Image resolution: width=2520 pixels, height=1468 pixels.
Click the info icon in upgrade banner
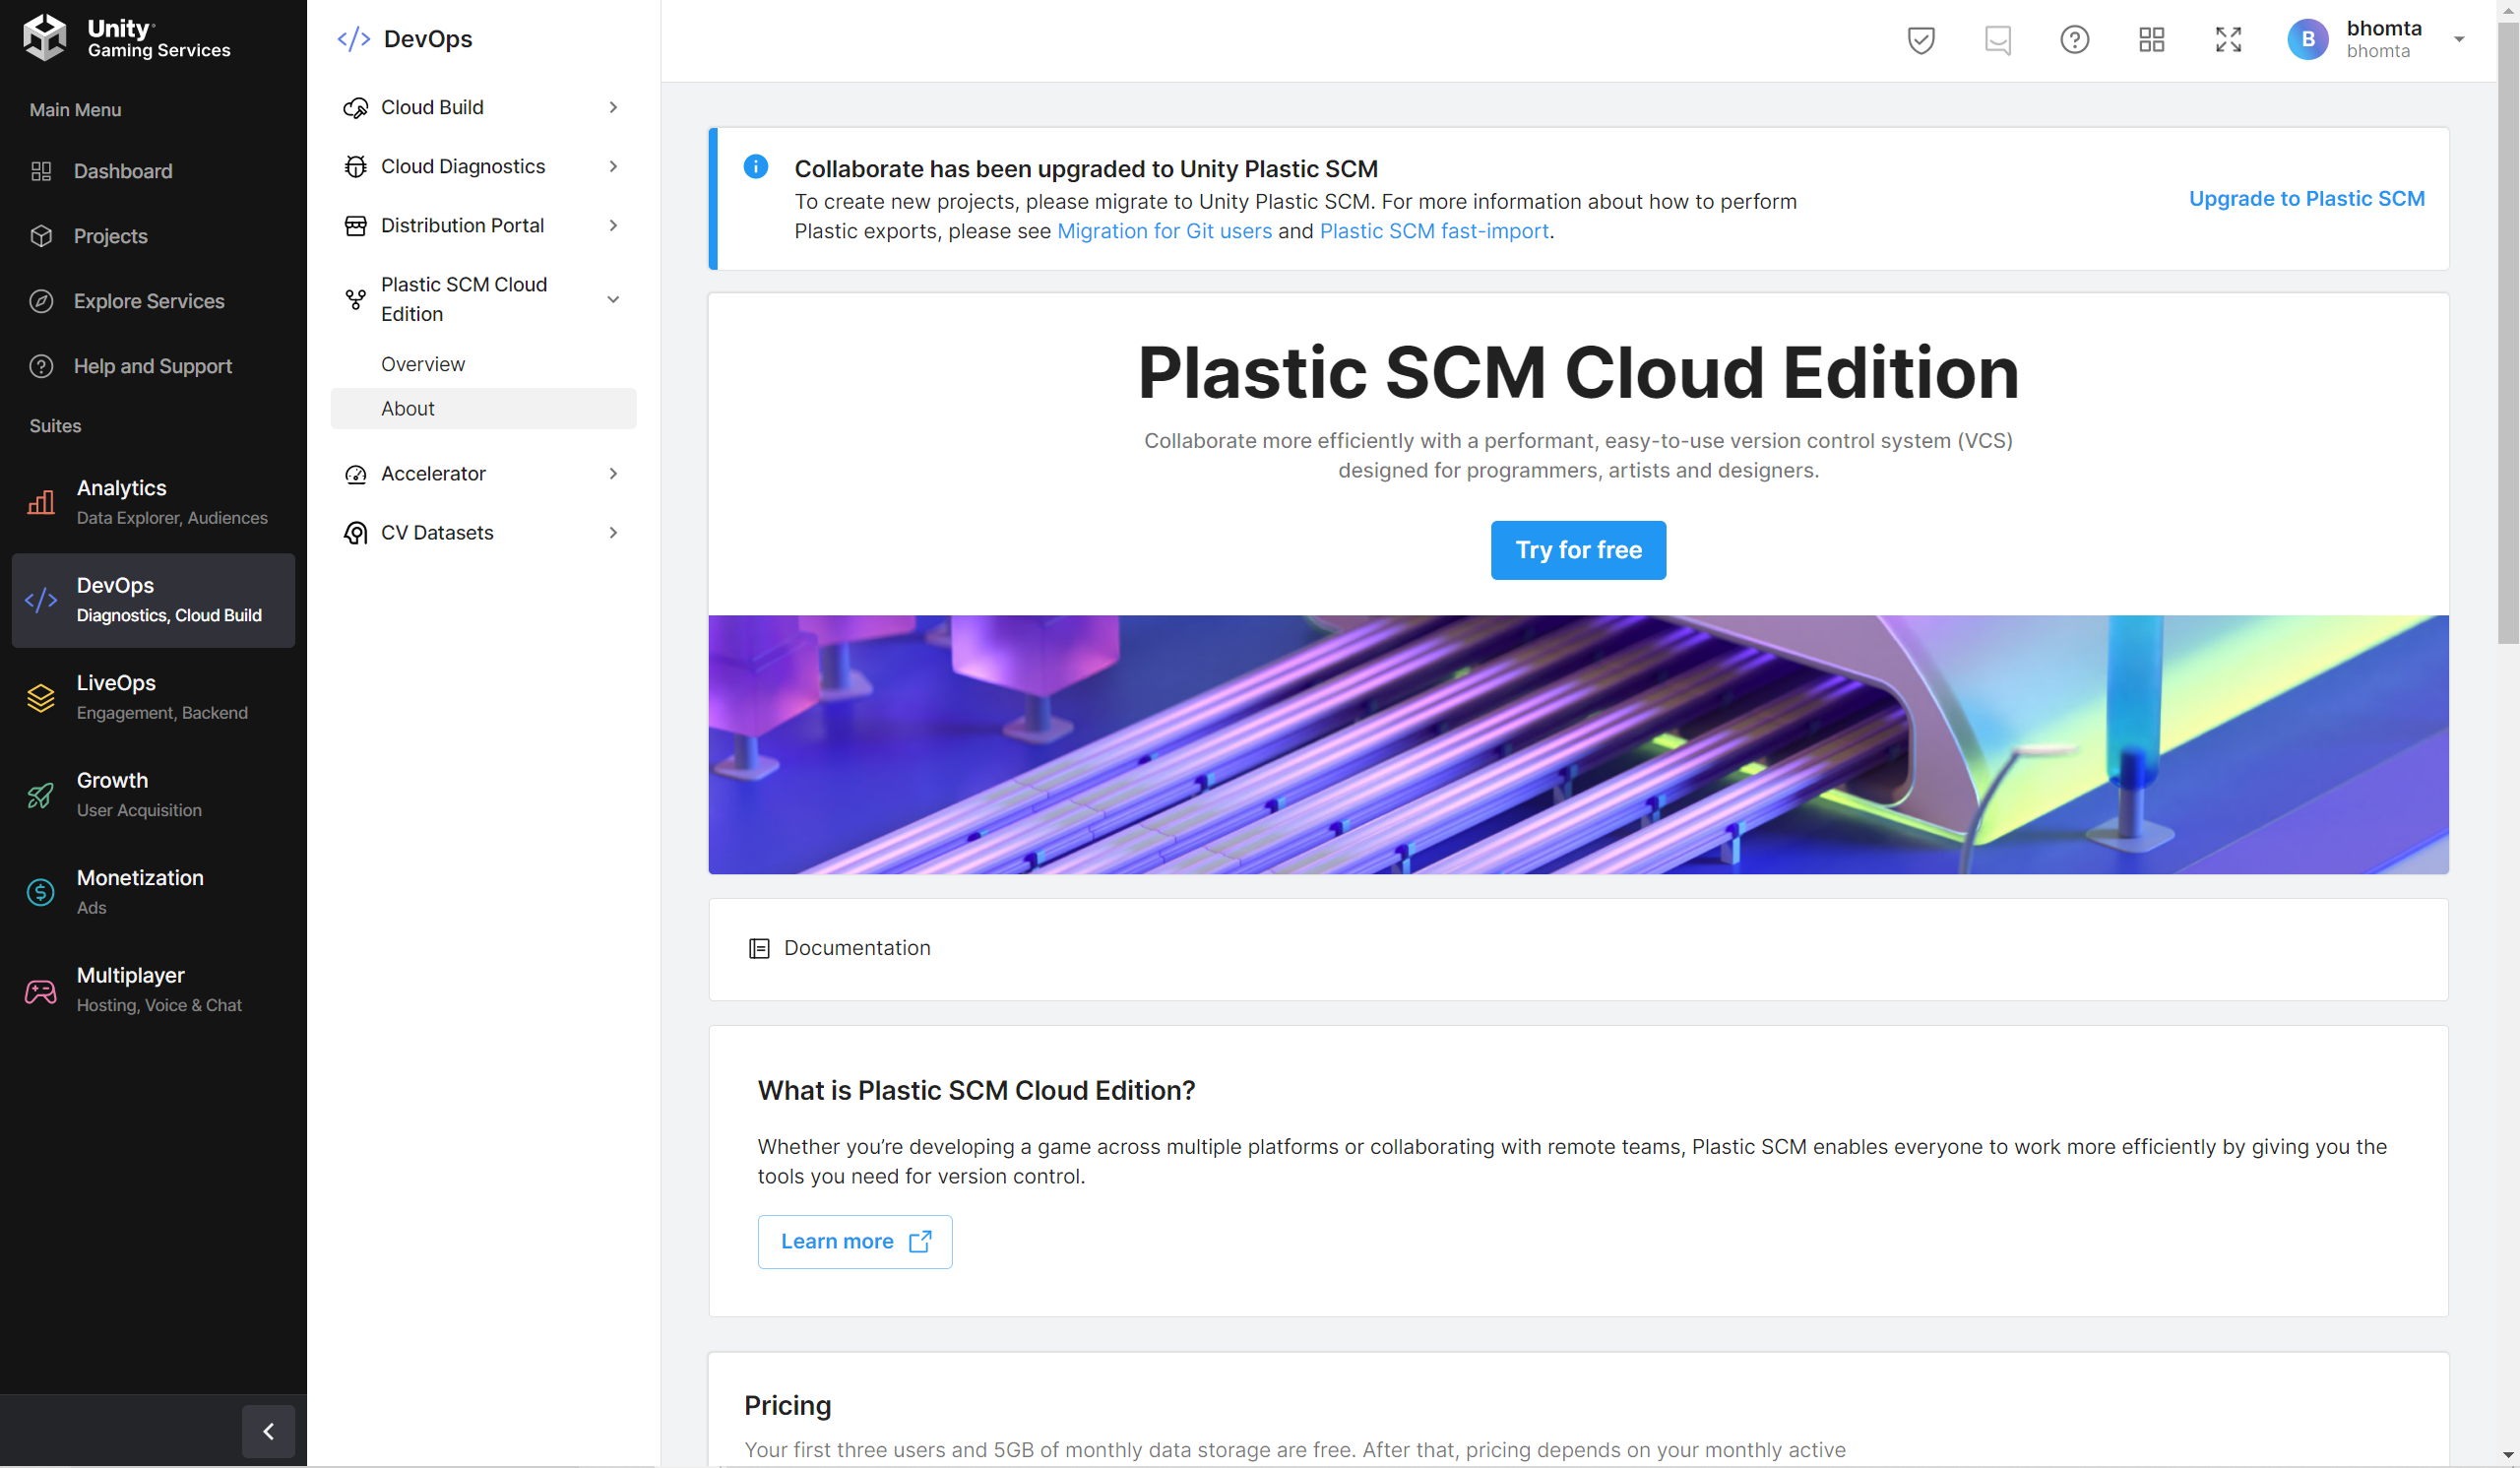[756, 167]
